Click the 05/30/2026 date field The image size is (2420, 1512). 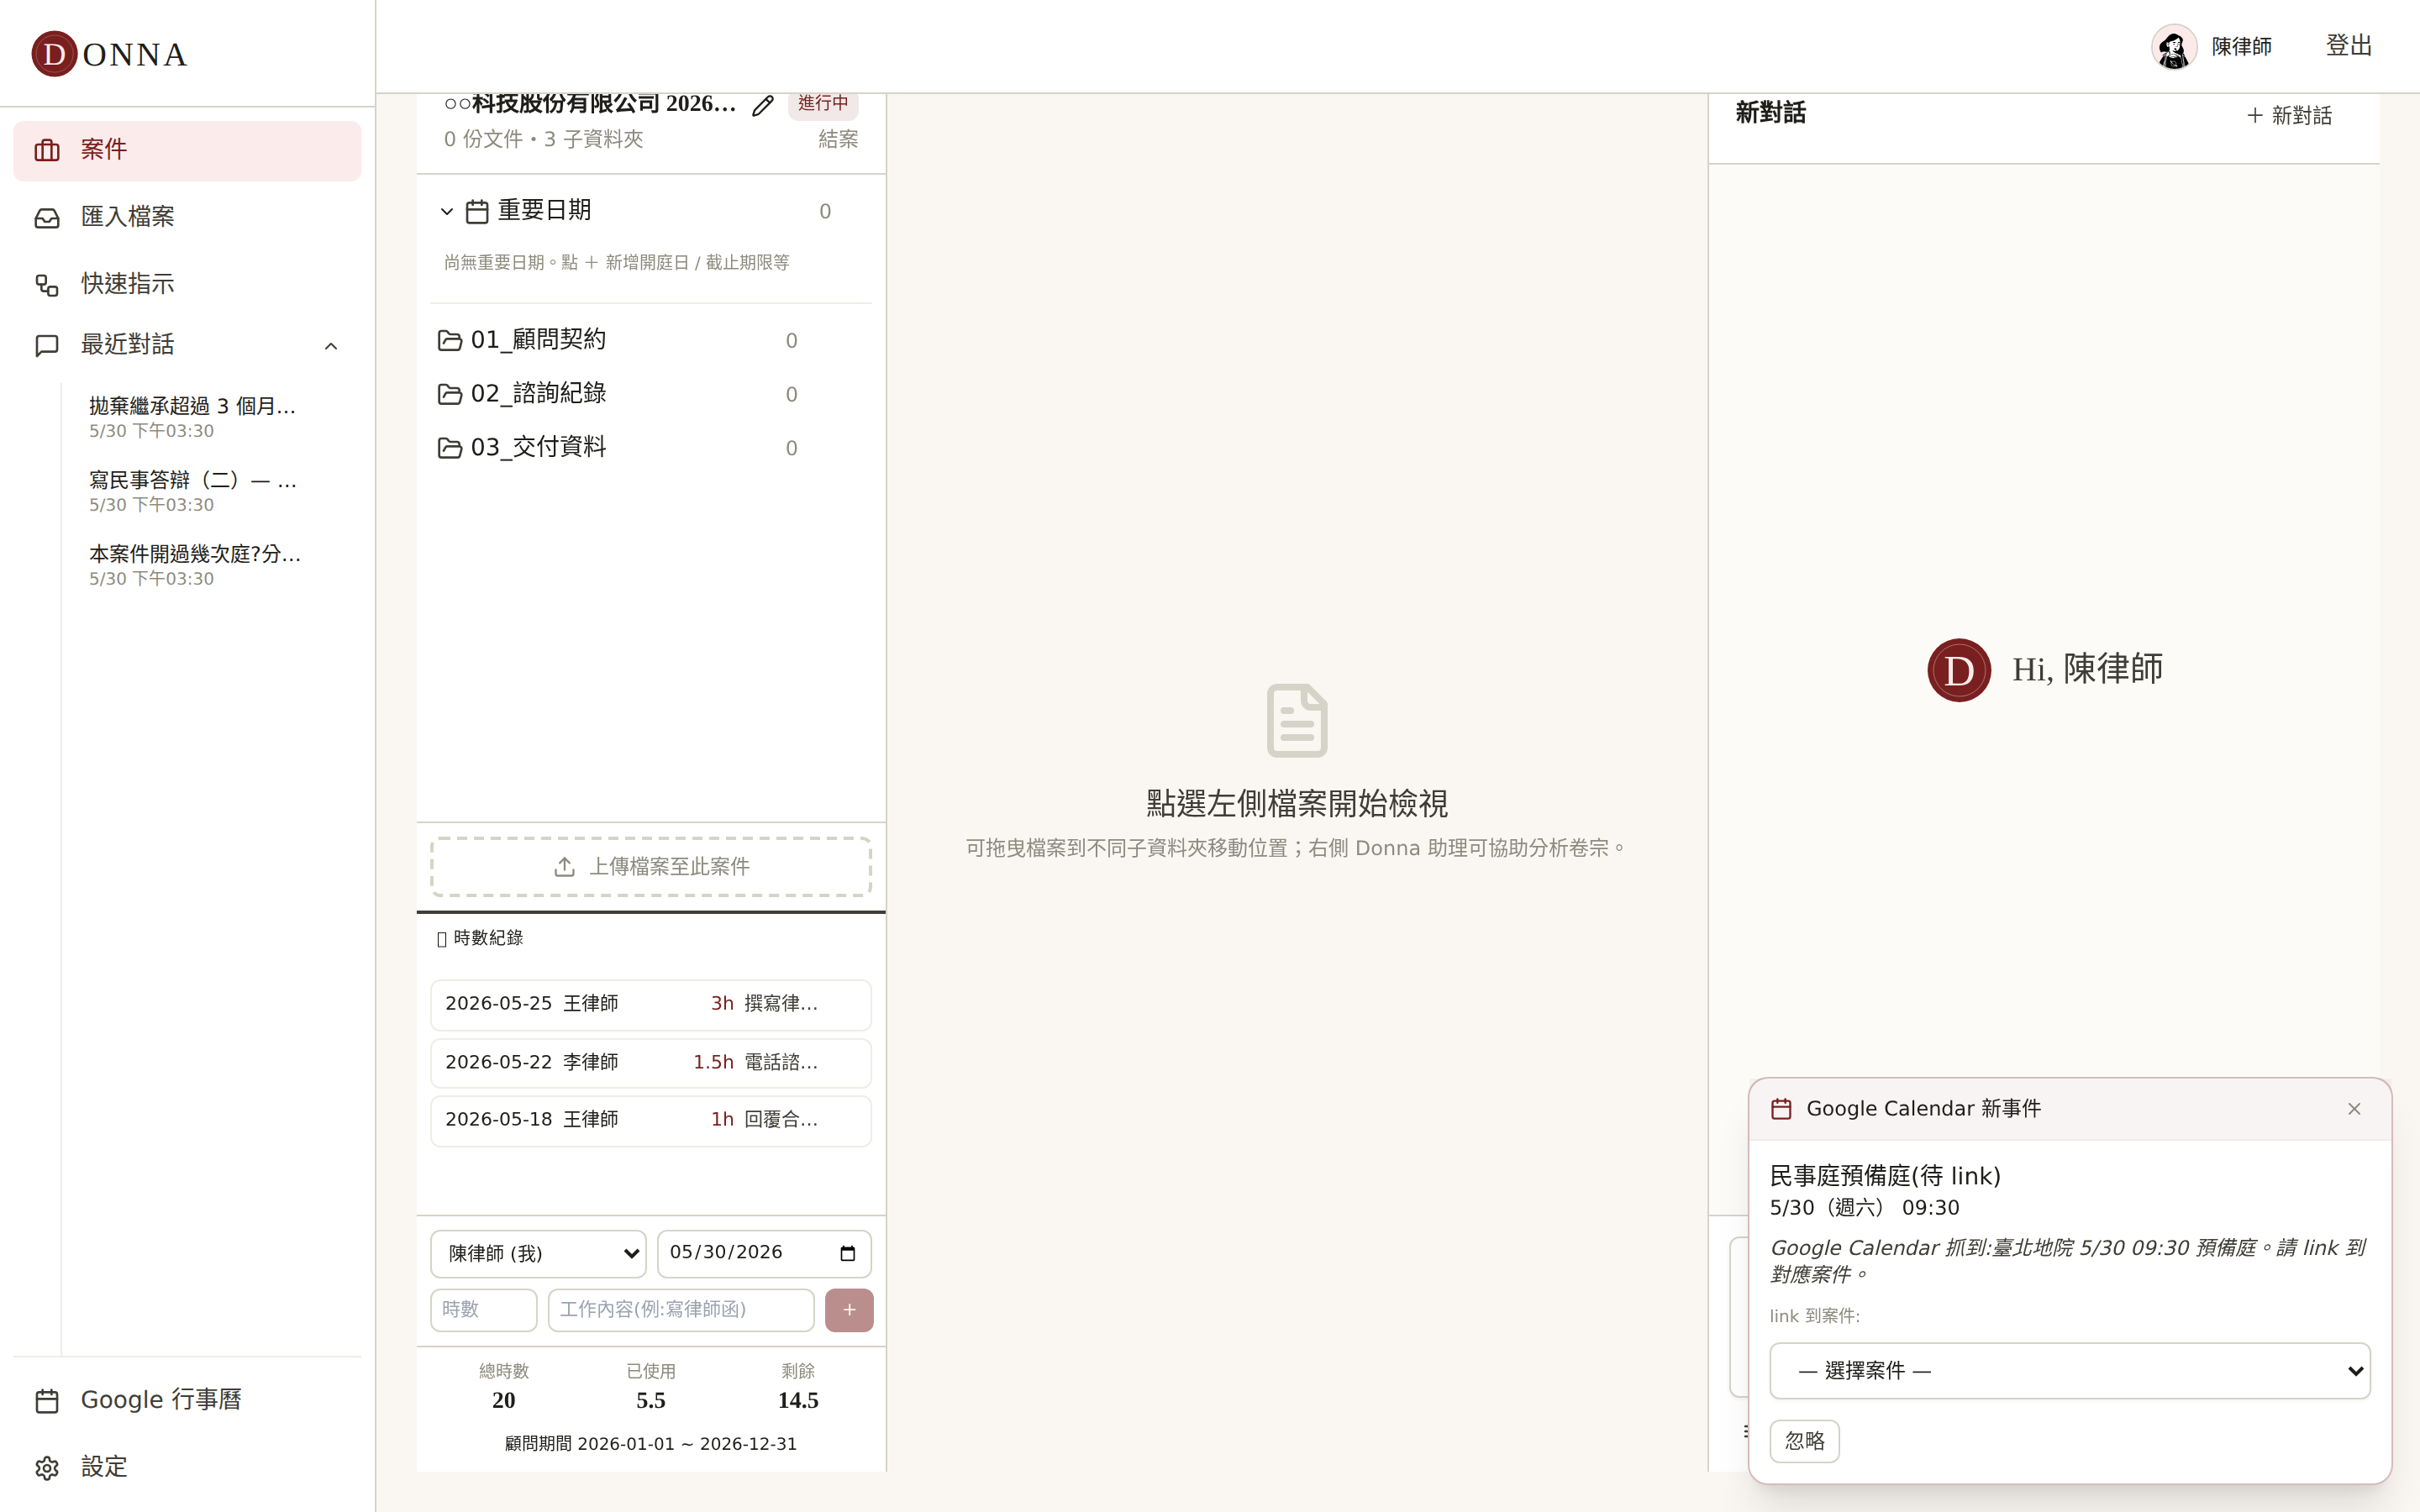(764, 1253)
